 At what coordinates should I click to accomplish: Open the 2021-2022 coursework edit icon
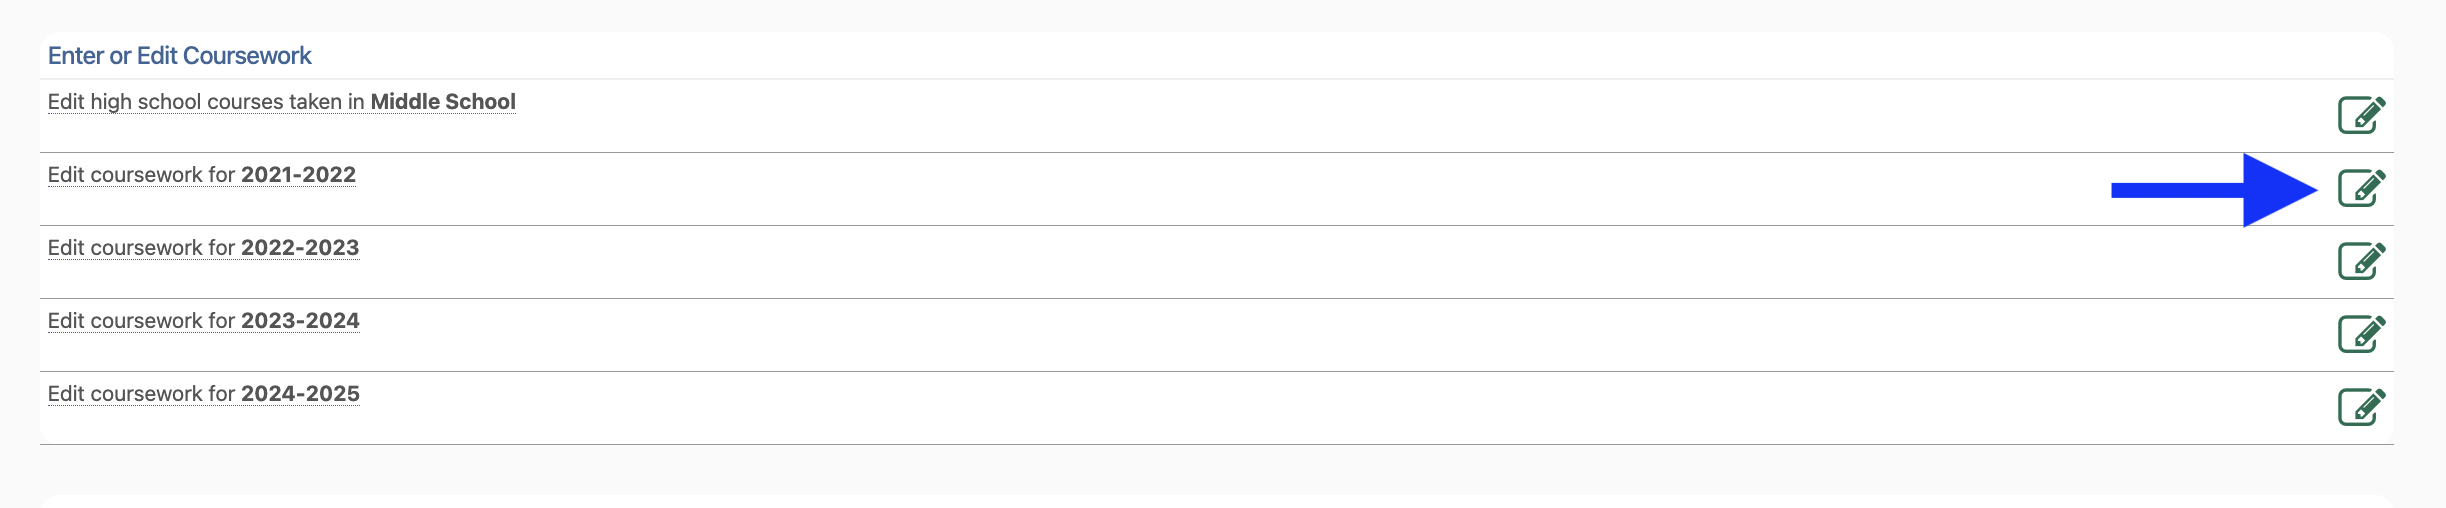2361,188
